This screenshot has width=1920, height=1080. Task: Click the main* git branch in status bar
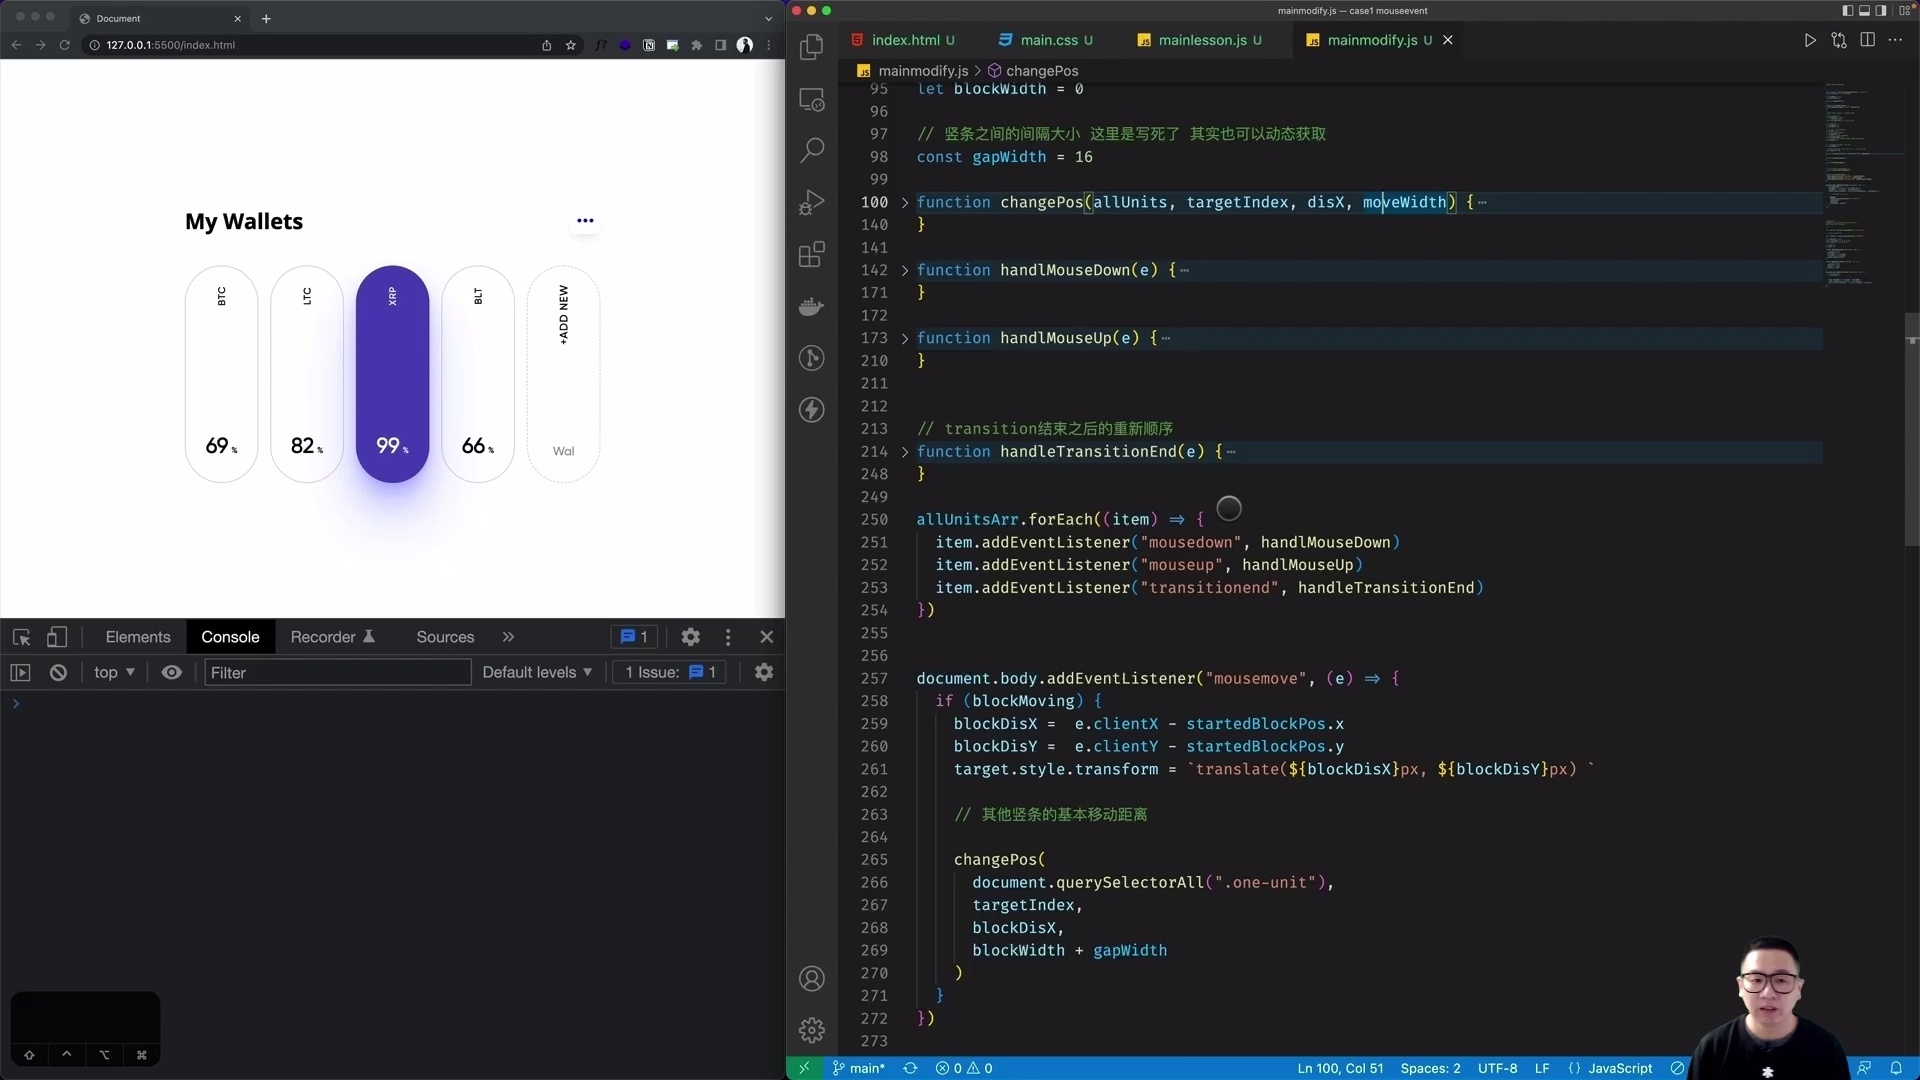[859, 1068]
